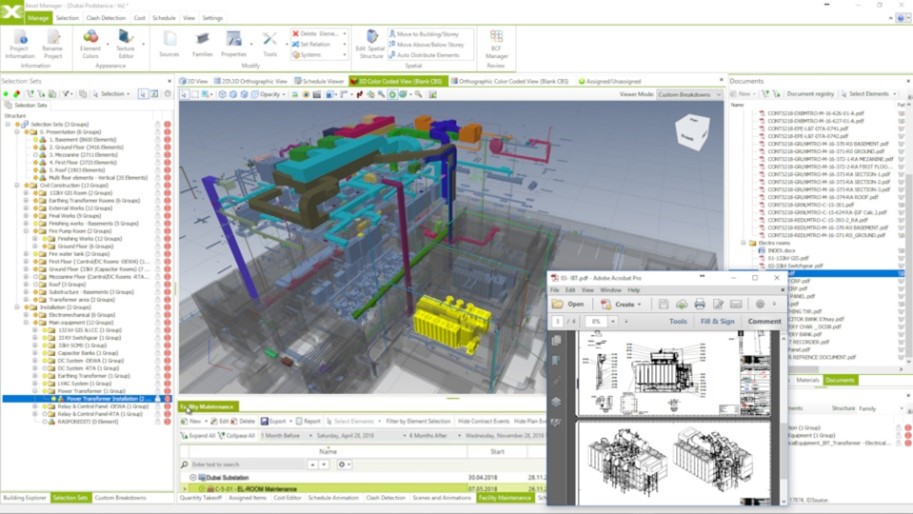Select the 'Power Transformer Installation' row
The width and height of the screenshot is (913, 514).
(x=87, y=399)
